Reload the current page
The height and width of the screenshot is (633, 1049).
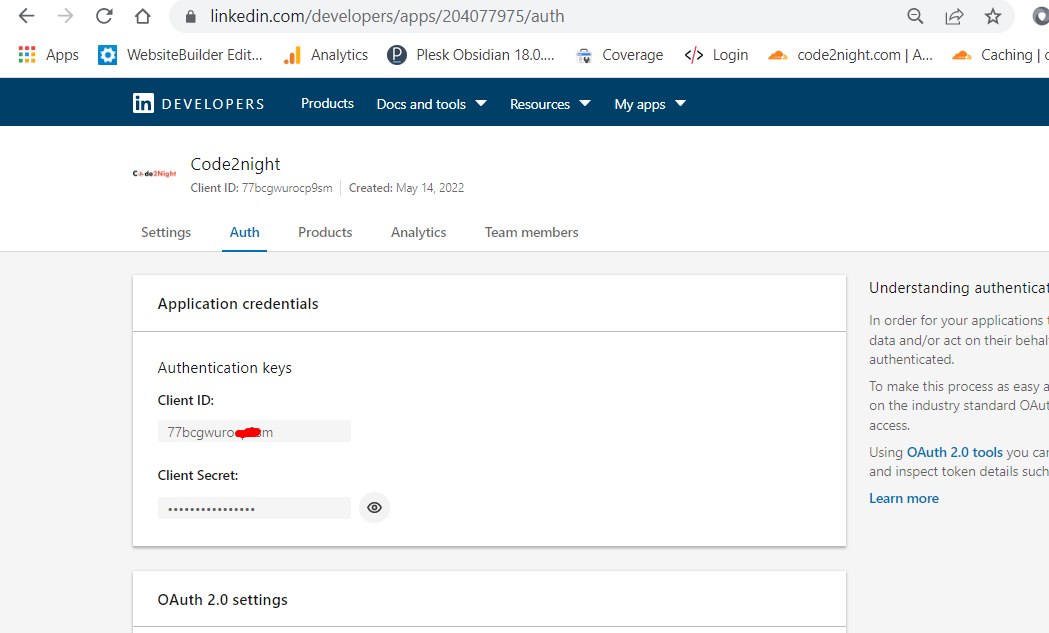(x=104, y=16)
